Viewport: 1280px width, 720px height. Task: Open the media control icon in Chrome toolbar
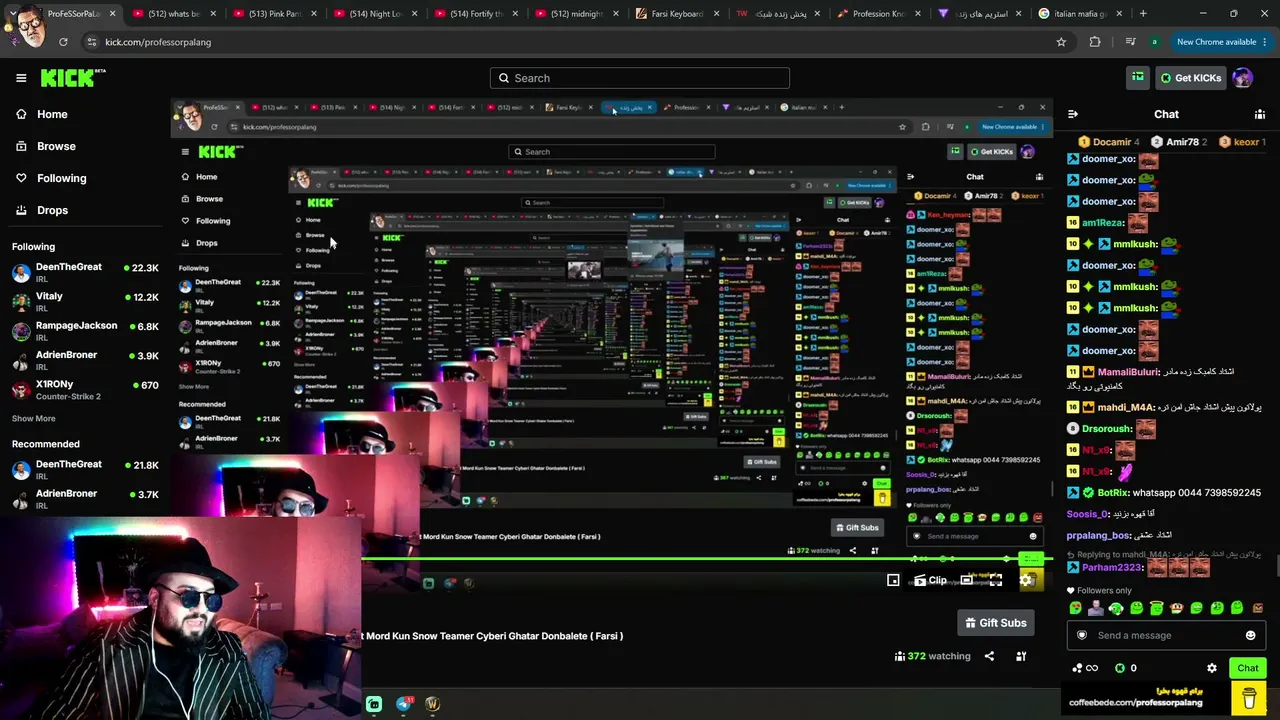click(1130, 42)
